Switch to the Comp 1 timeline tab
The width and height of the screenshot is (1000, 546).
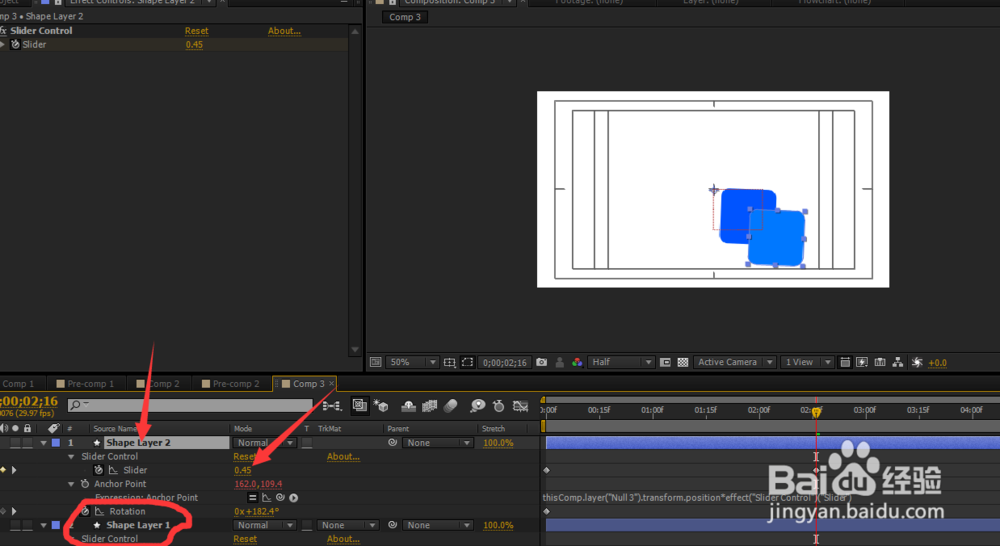point(17,384)
